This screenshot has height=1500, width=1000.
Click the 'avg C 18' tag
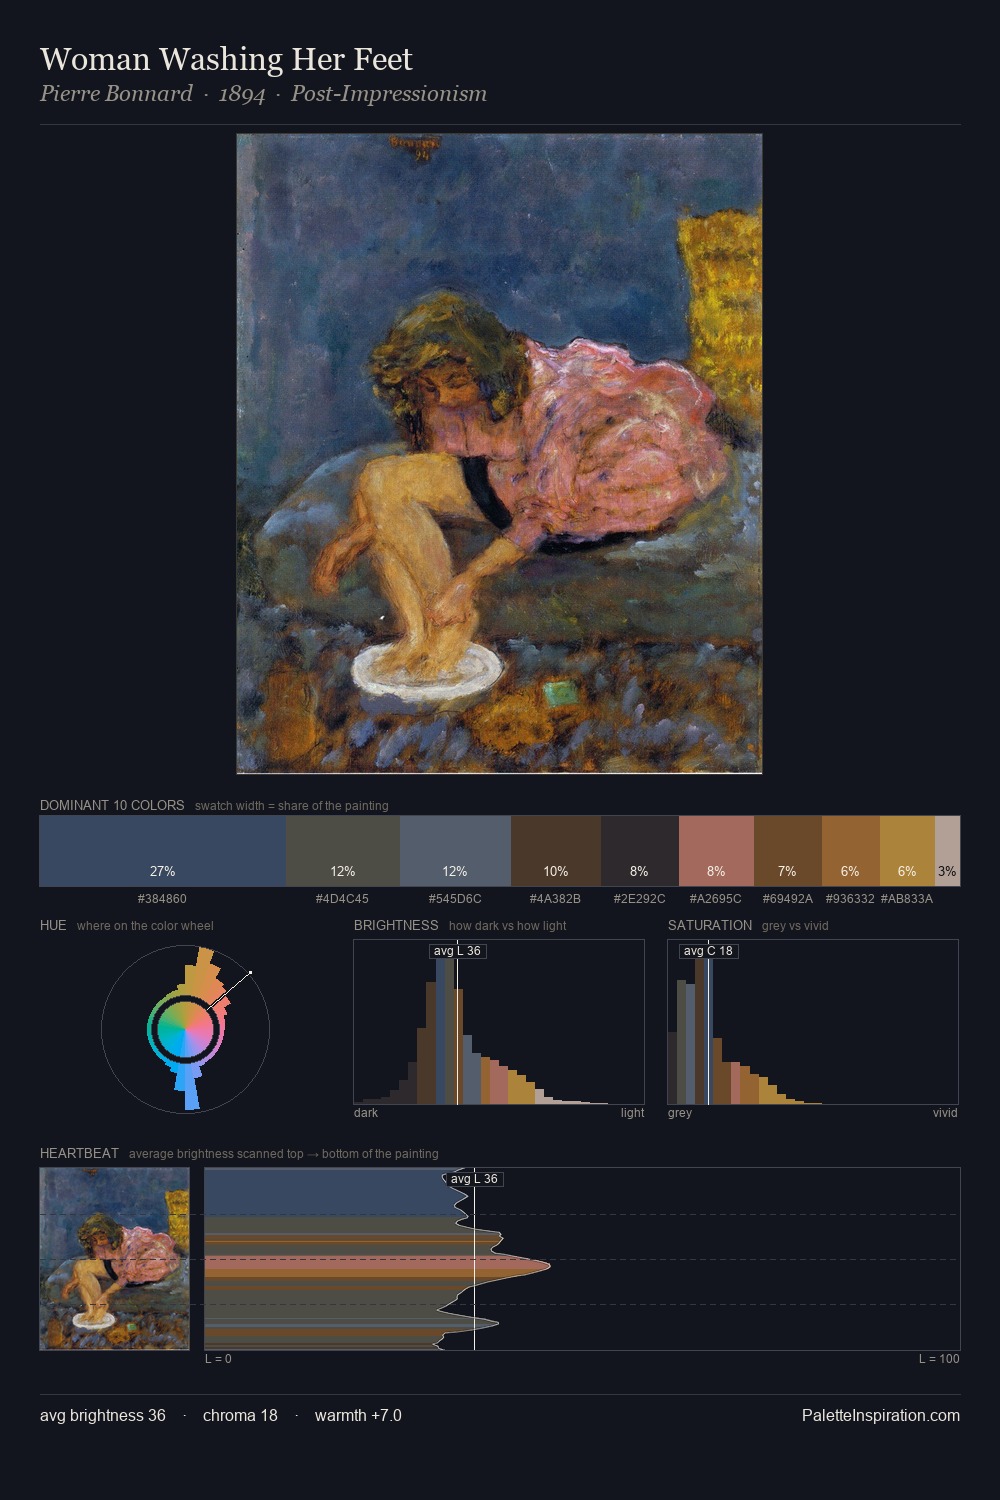(x=709, y=951)
